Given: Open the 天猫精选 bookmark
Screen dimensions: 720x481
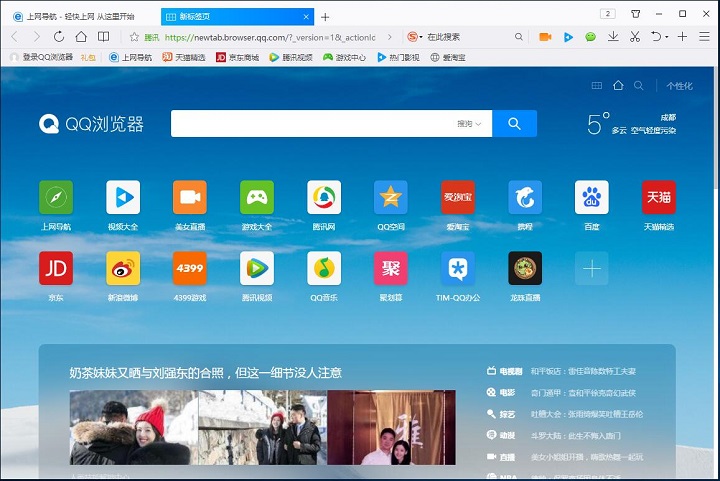Looking at the screenshot, I should tap(184, 57).
